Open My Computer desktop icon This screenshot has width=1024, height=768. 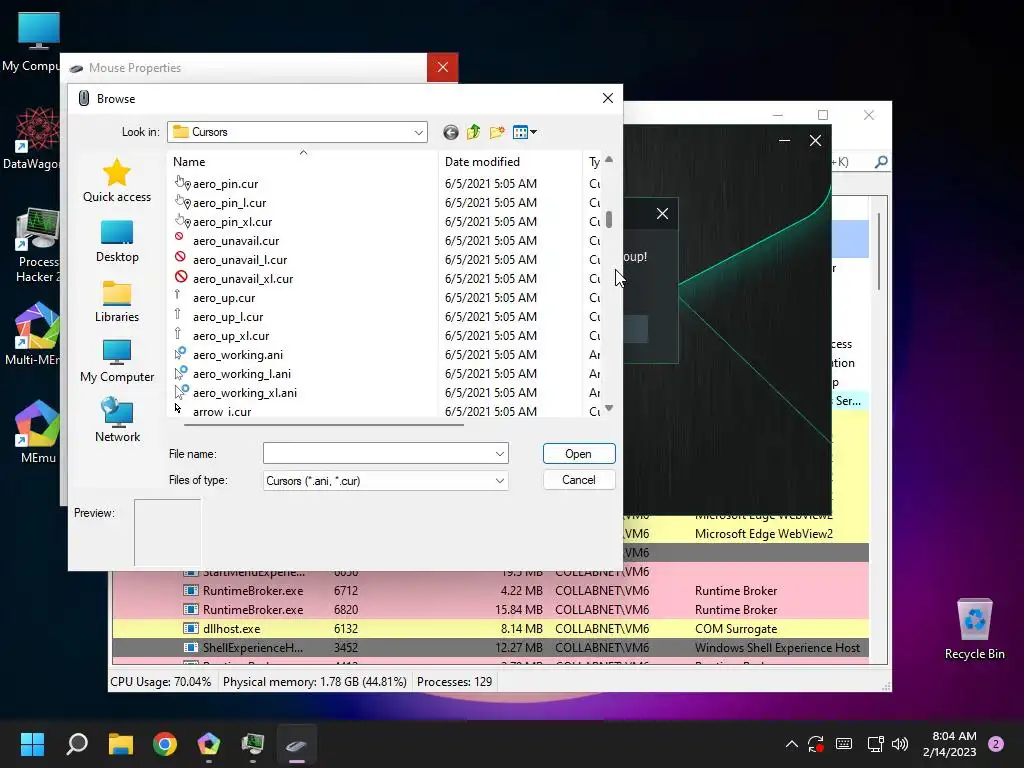31,42
